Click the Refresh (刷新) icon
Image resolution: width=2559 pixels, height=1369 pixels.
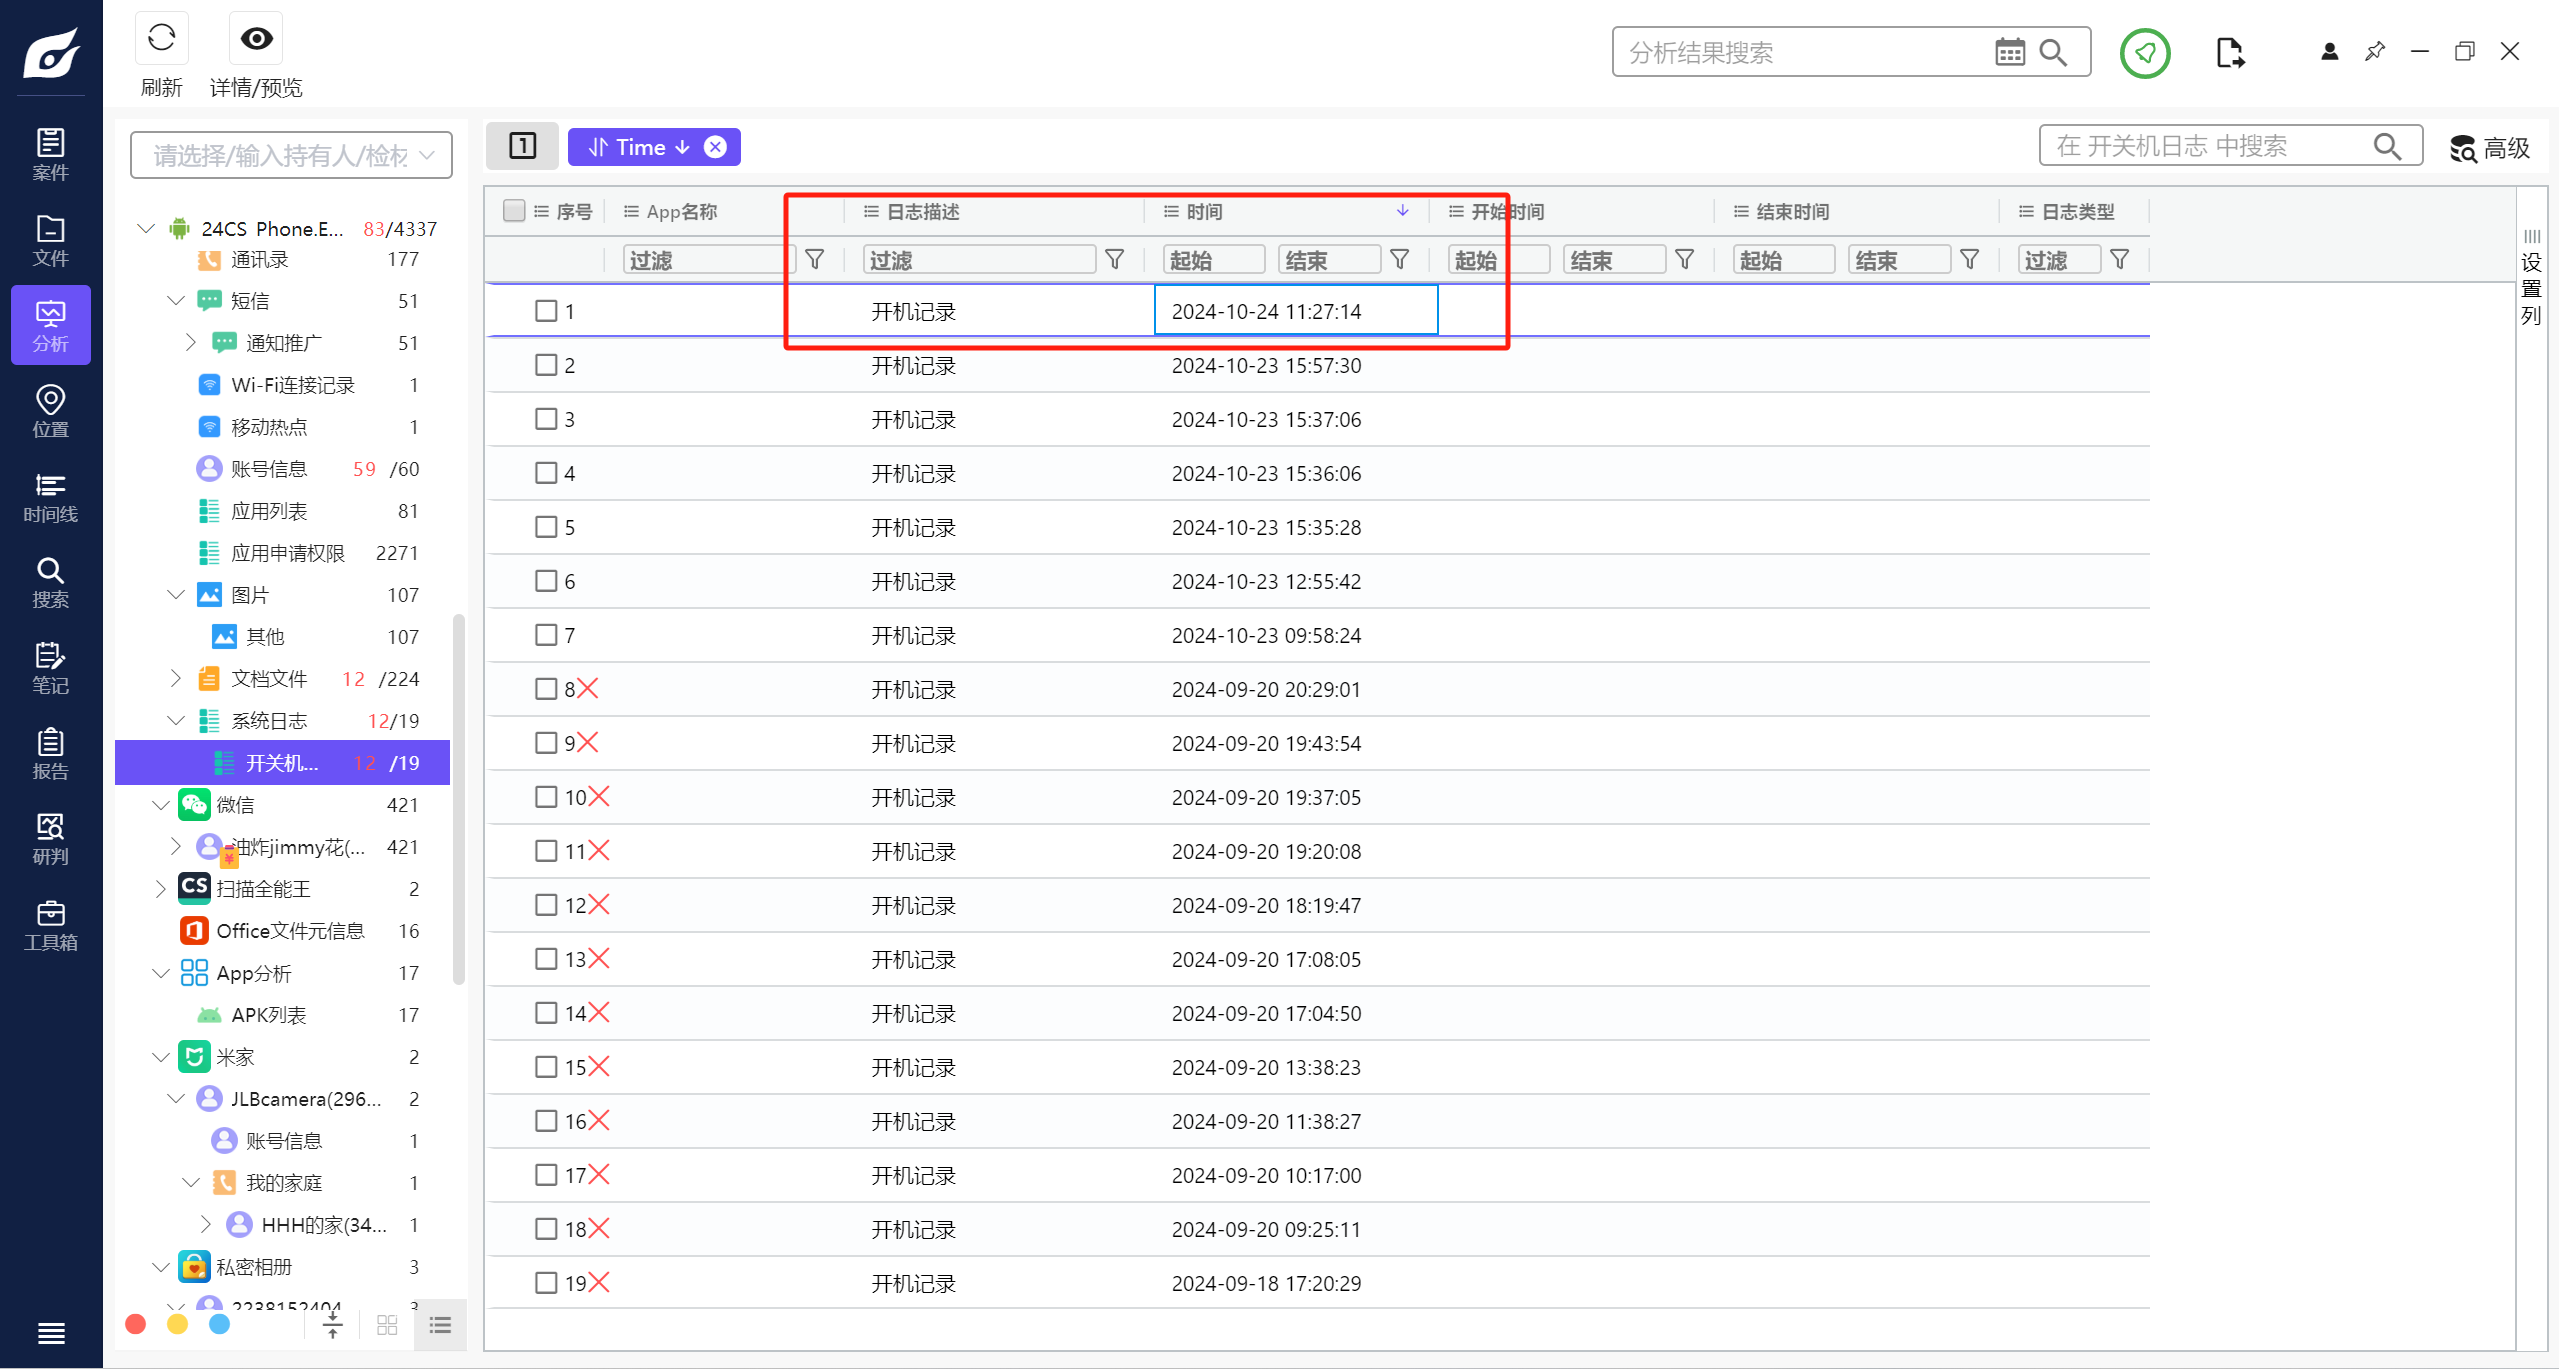pos(161,39)
